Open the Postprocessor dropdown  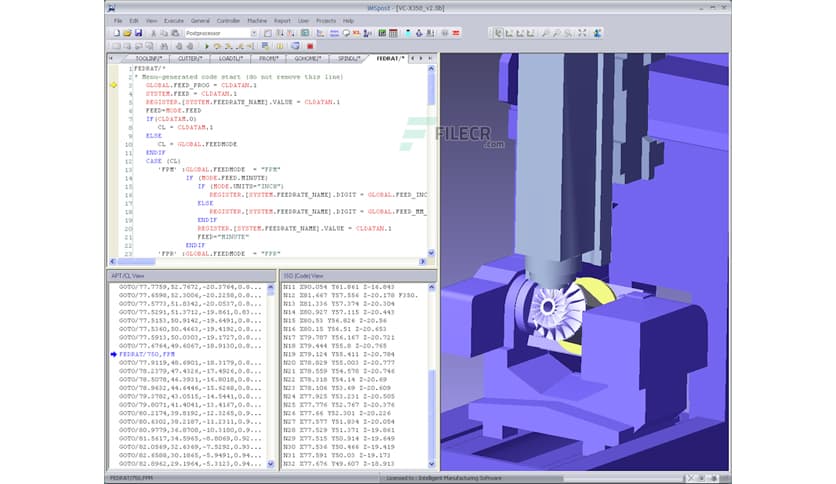[253, 33]
